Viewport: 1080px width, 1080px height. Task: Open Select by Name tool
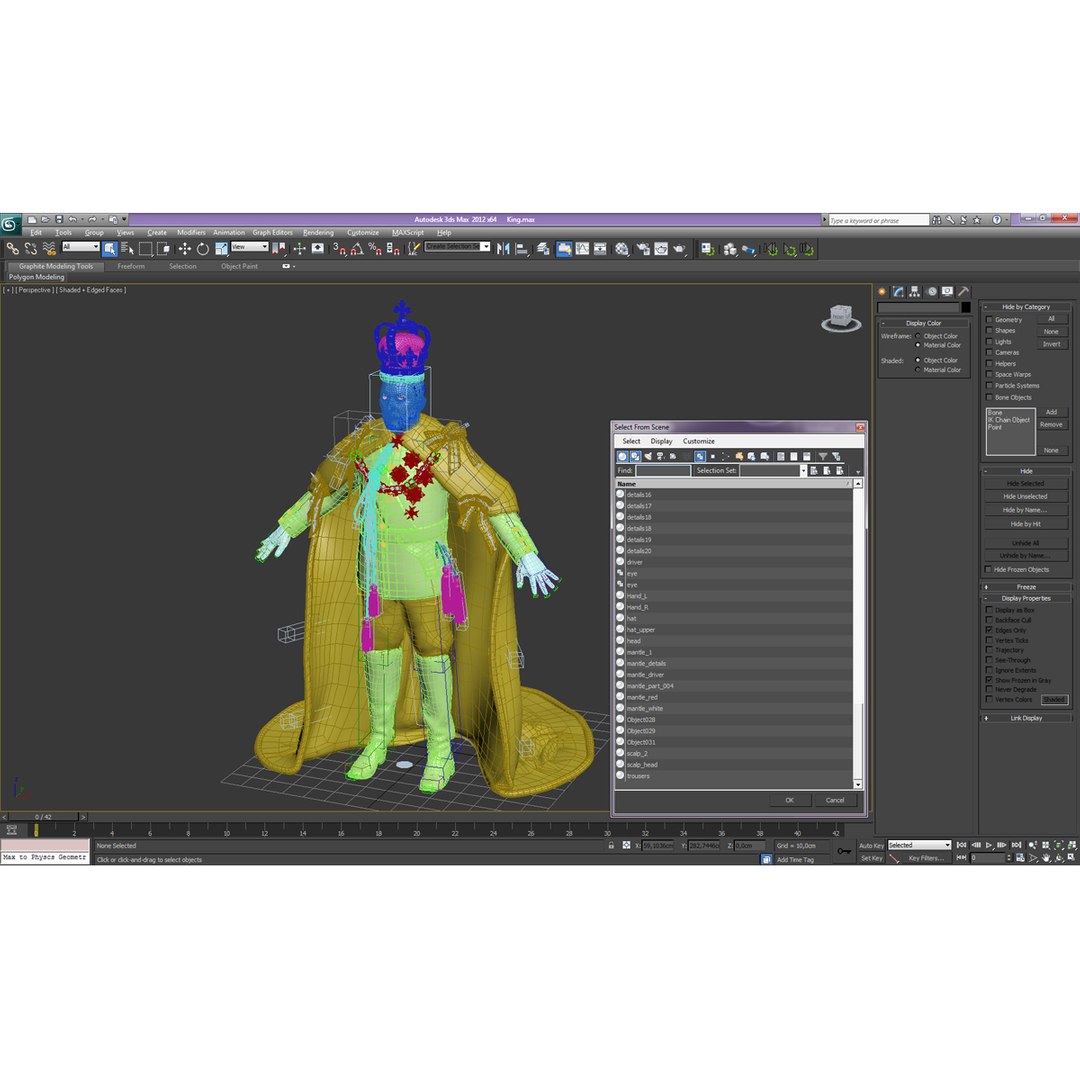click(127, 249)
